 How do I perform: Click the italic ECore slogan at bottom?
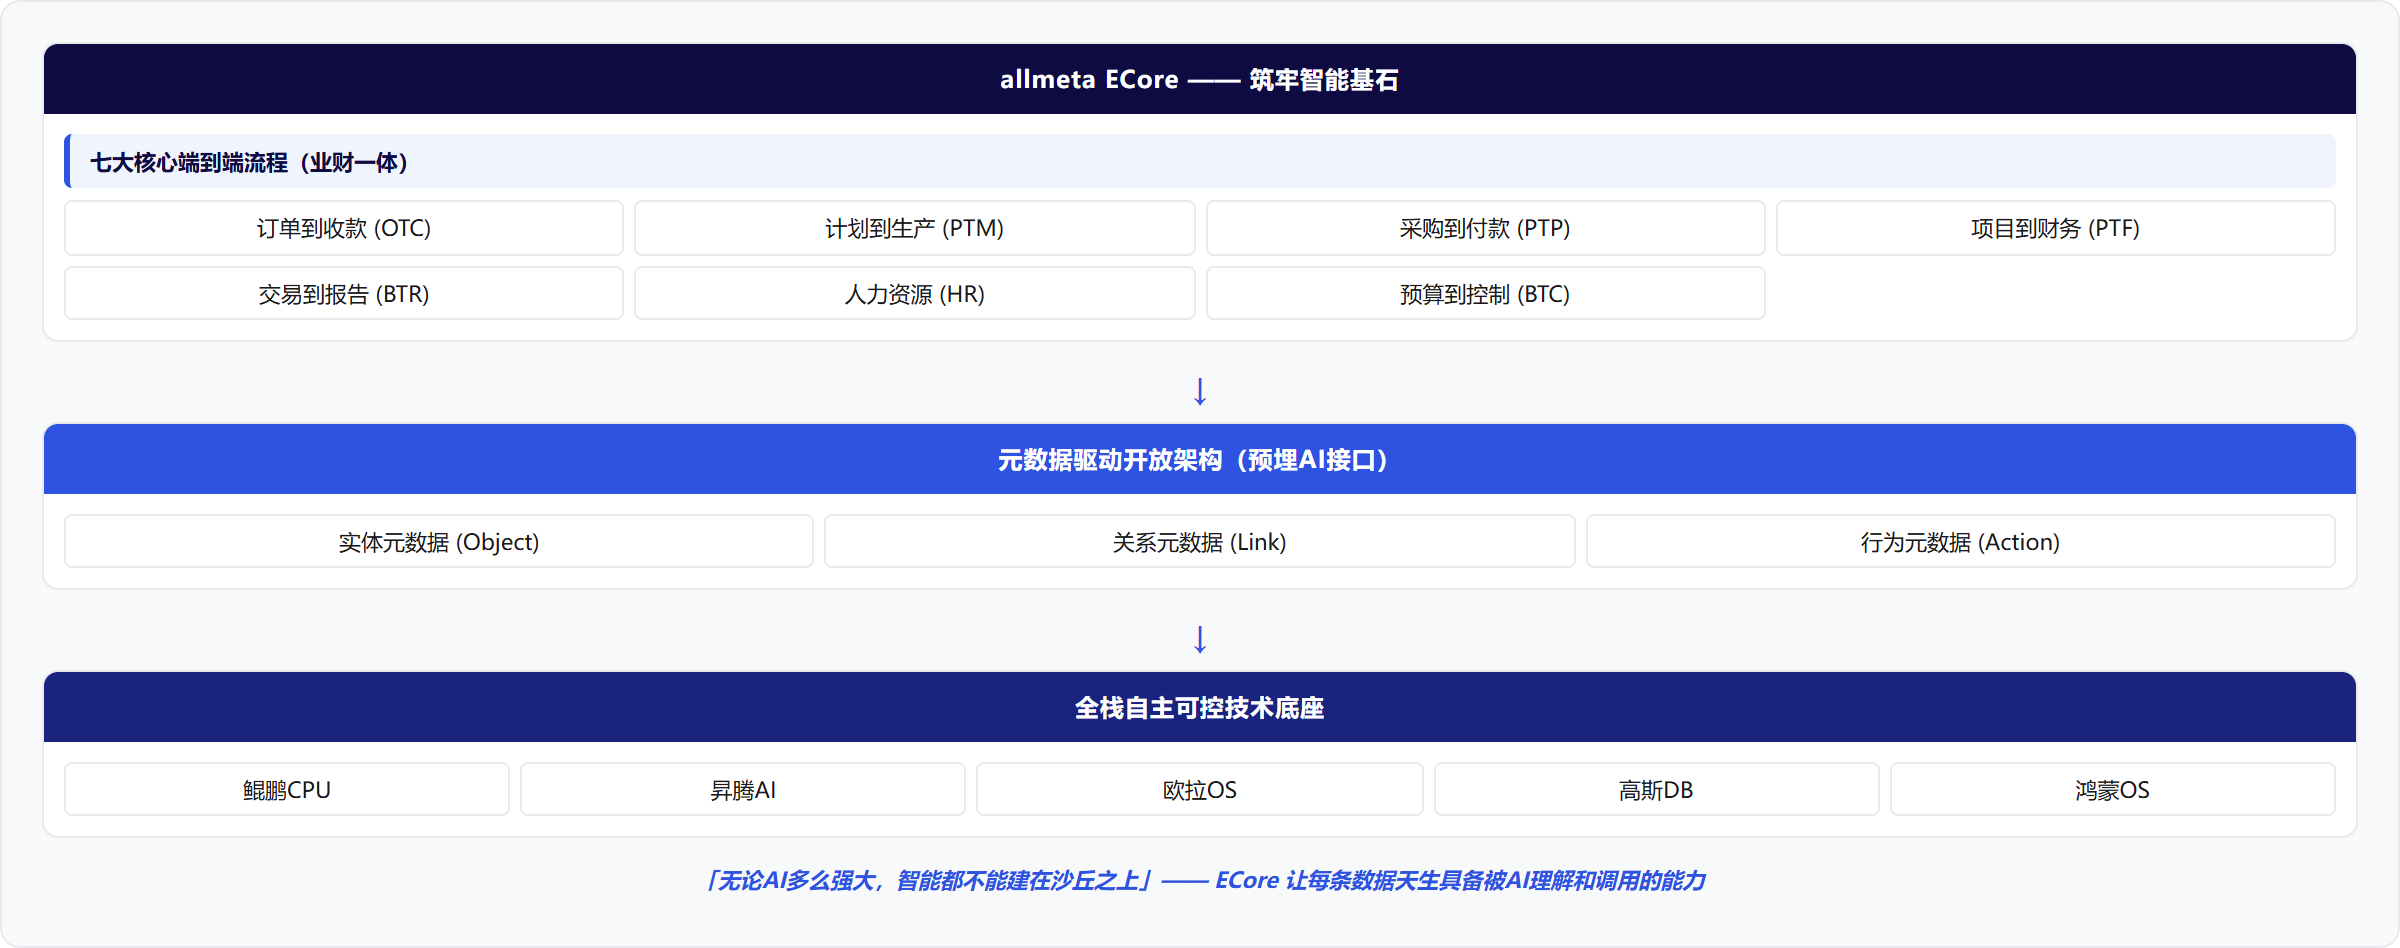coord(1205,880)
